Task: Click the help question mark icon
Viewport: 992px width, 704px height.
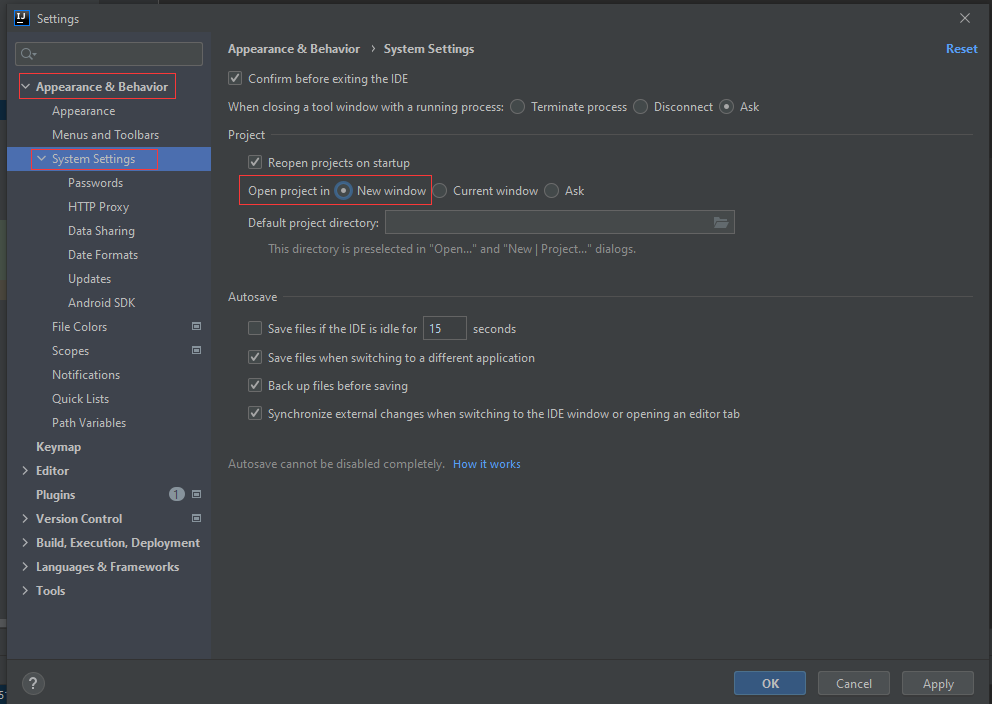Action: click(33, 684)
